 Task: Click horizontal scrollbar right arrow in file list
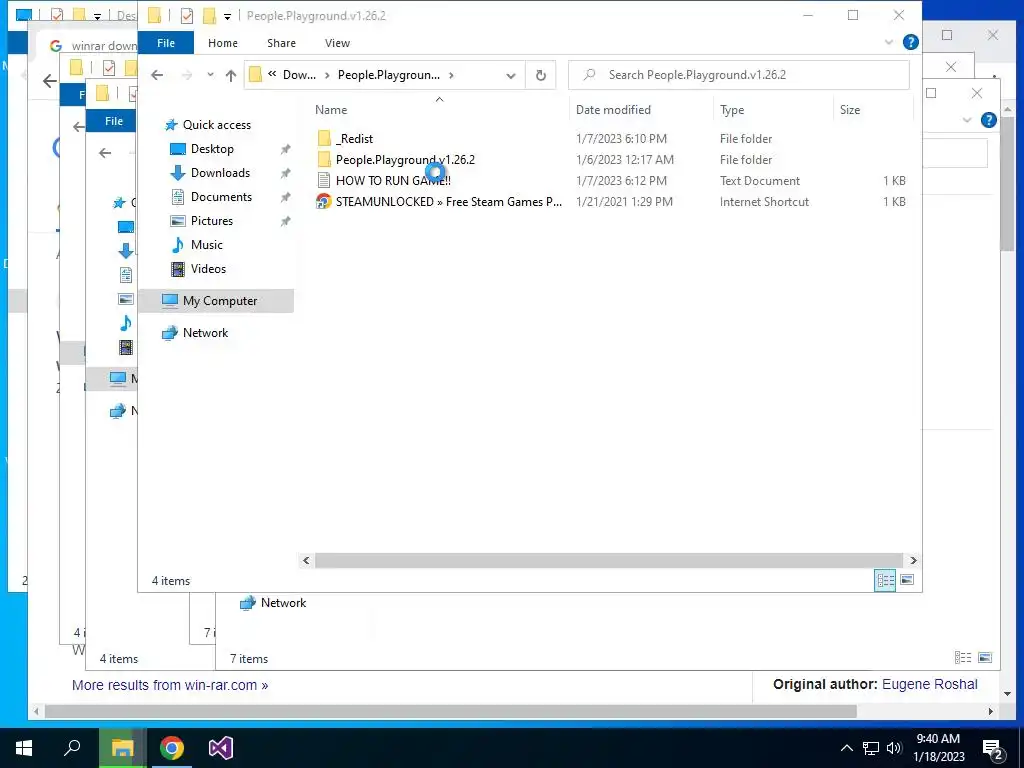[913, 560]
